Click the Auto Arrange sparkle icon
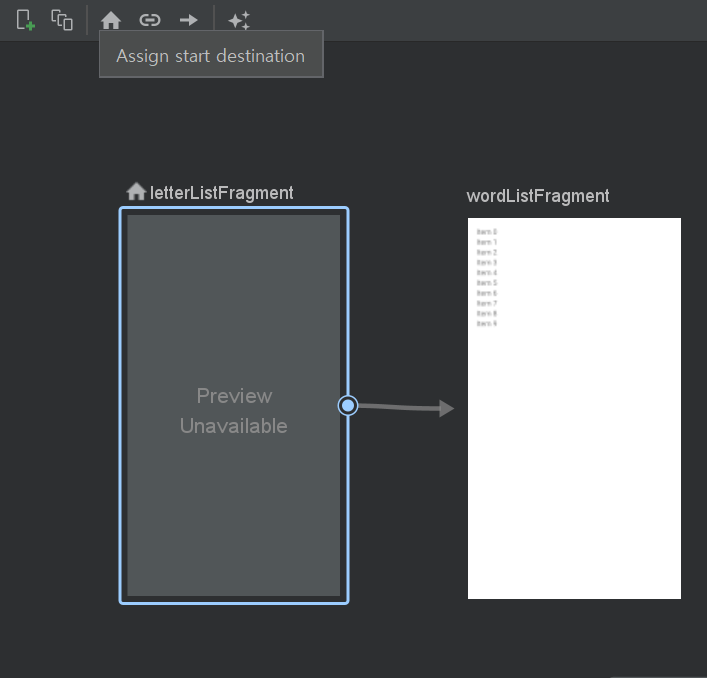 point(239,20)
